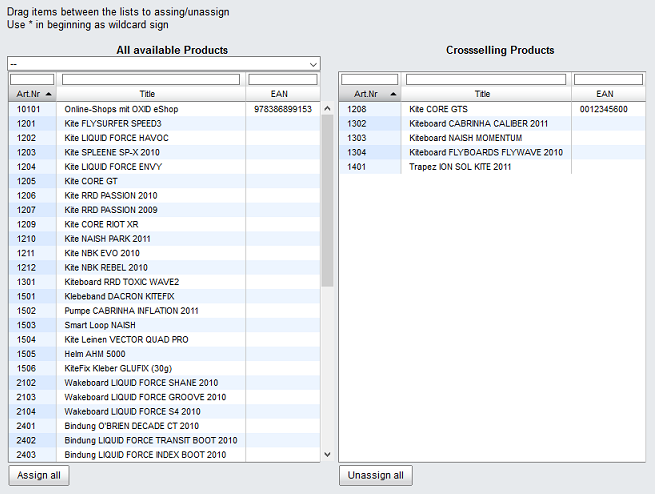
Task: Select crossselling row Kiteboard NAISH MOMENTUM
Action: click(493, 138)
